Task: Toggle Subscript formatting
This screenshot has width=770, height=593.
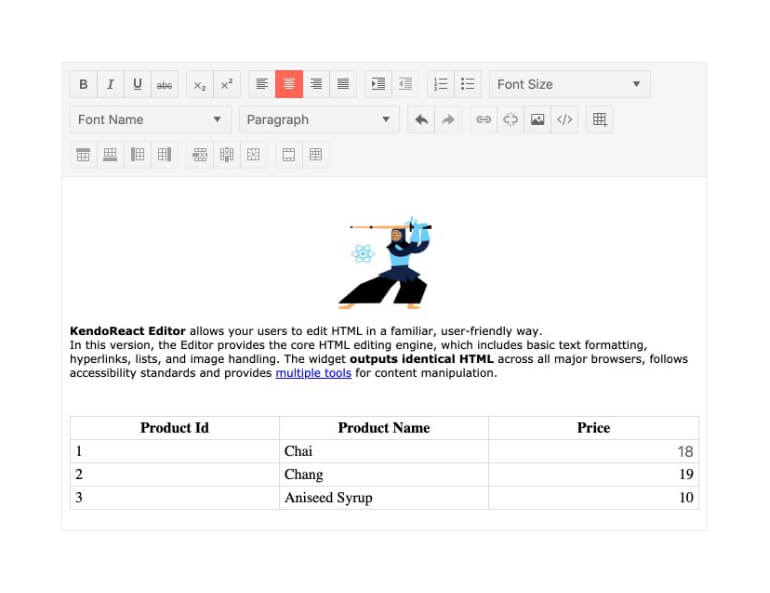Action: 200,84
